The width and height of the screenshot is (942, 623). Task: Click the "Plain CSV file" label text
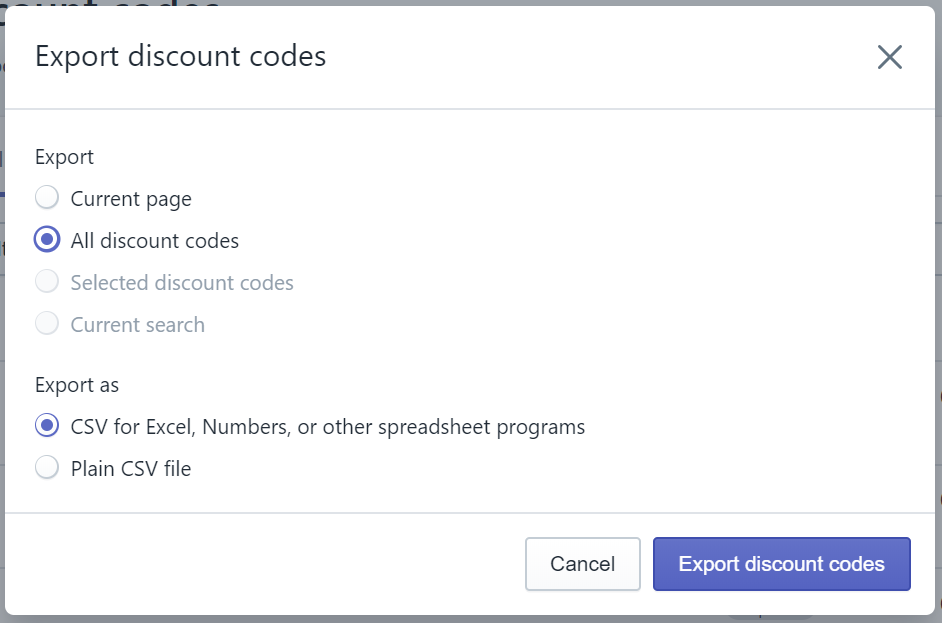pos(131,469)
